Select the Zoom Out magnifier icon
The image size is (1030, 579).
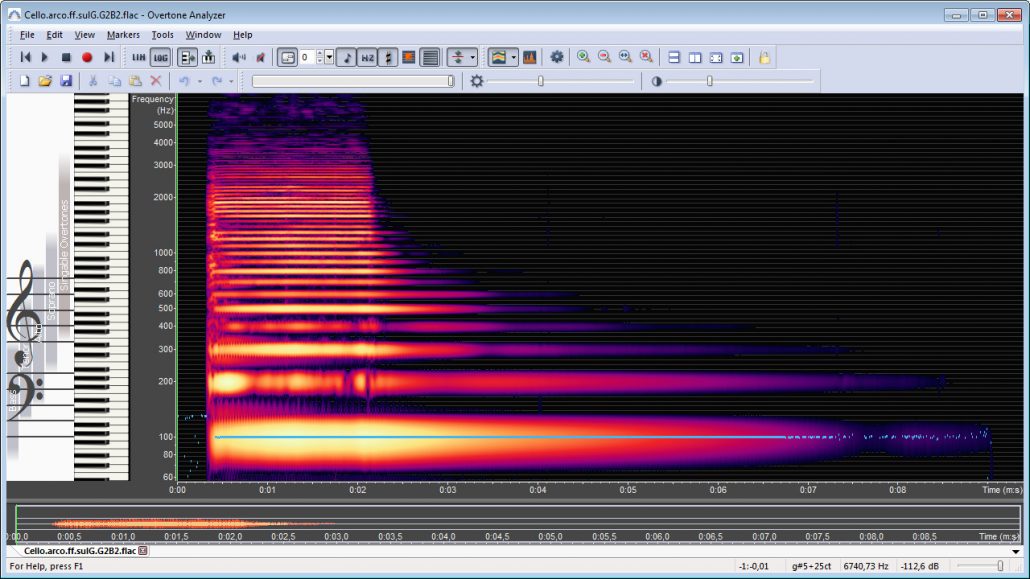coord(603,57)
